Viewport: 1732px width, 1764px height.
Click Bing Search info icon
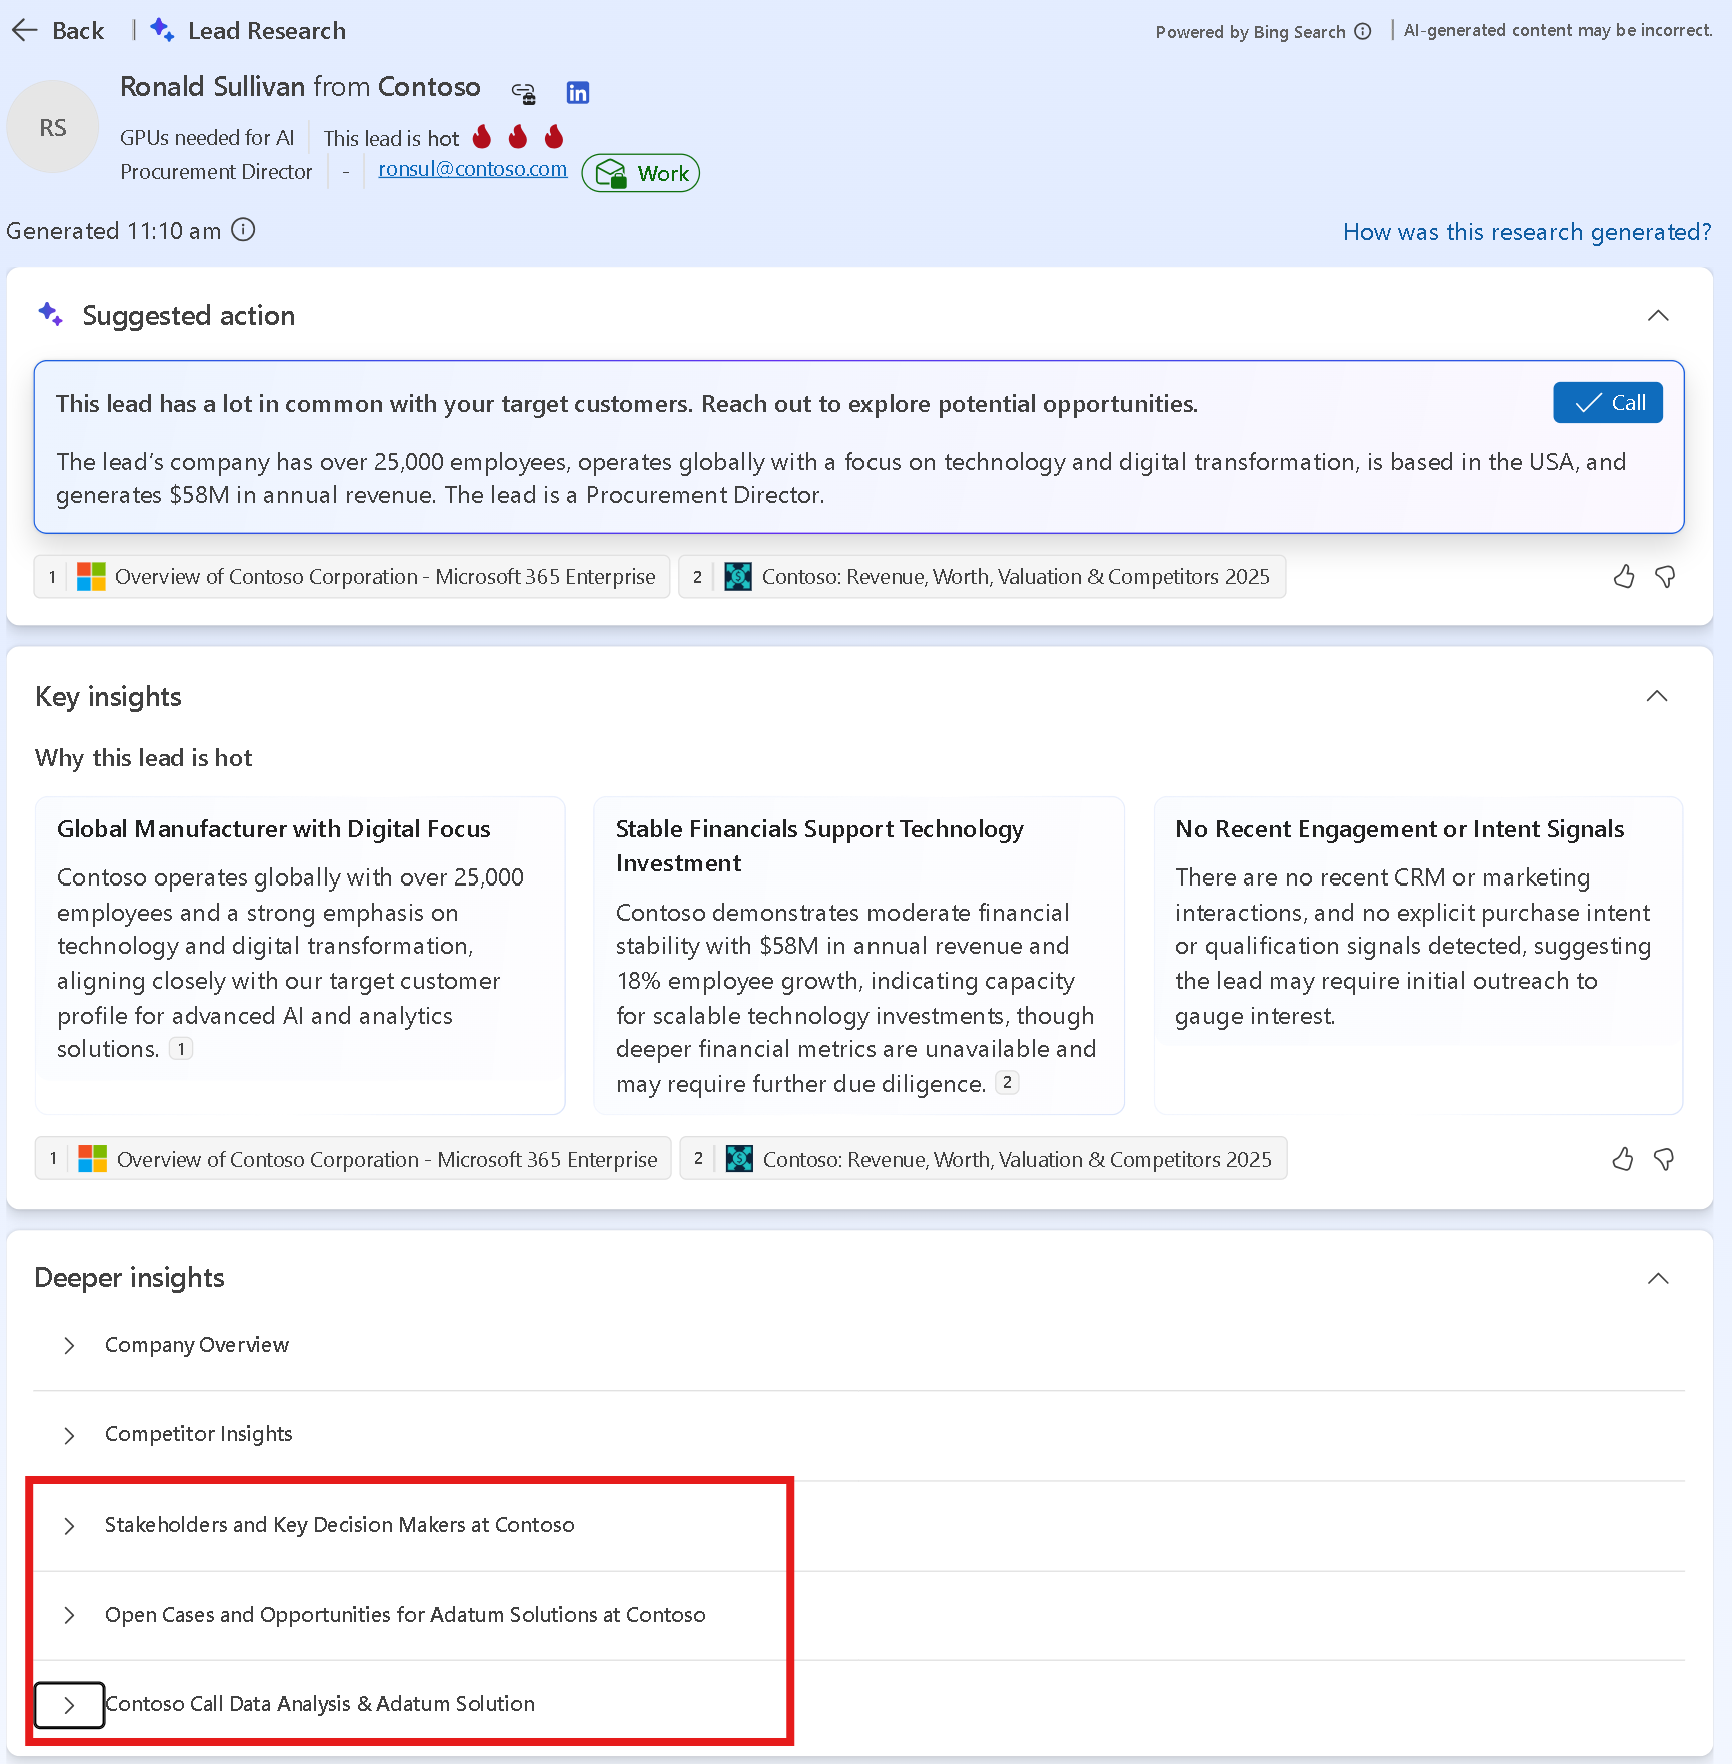pyautogui.click(x=1363, y=31)
